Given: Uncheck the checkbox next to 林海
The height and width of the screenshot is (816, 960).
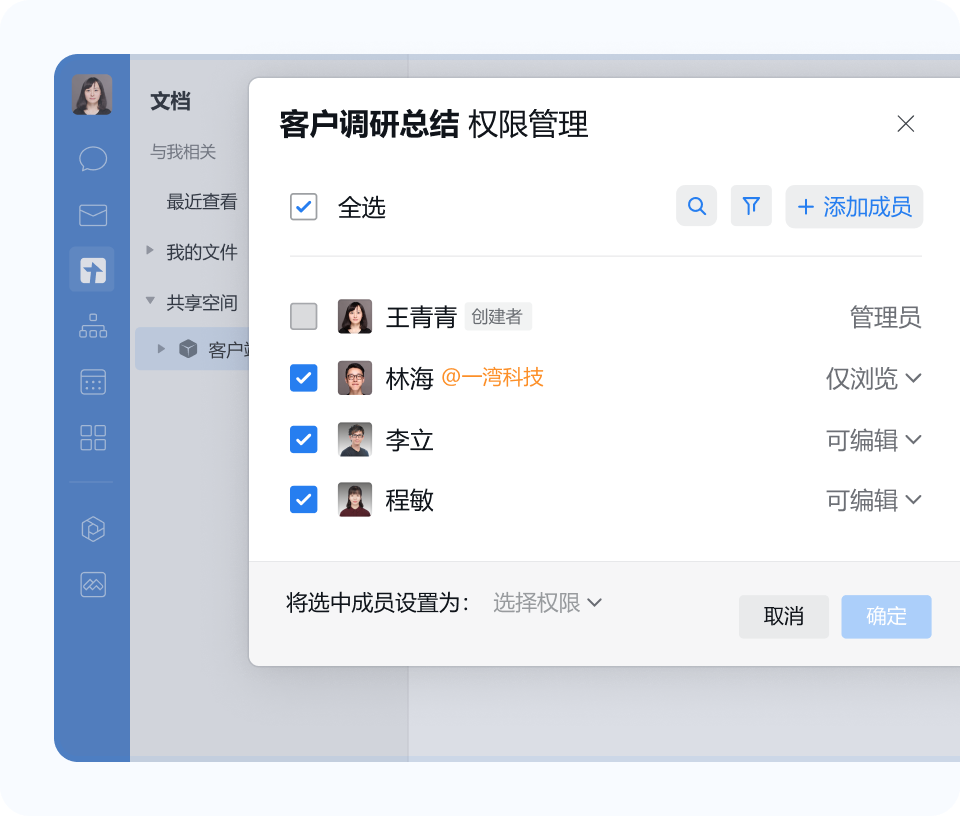Looking at the screenshot, I should click(303, 378).
